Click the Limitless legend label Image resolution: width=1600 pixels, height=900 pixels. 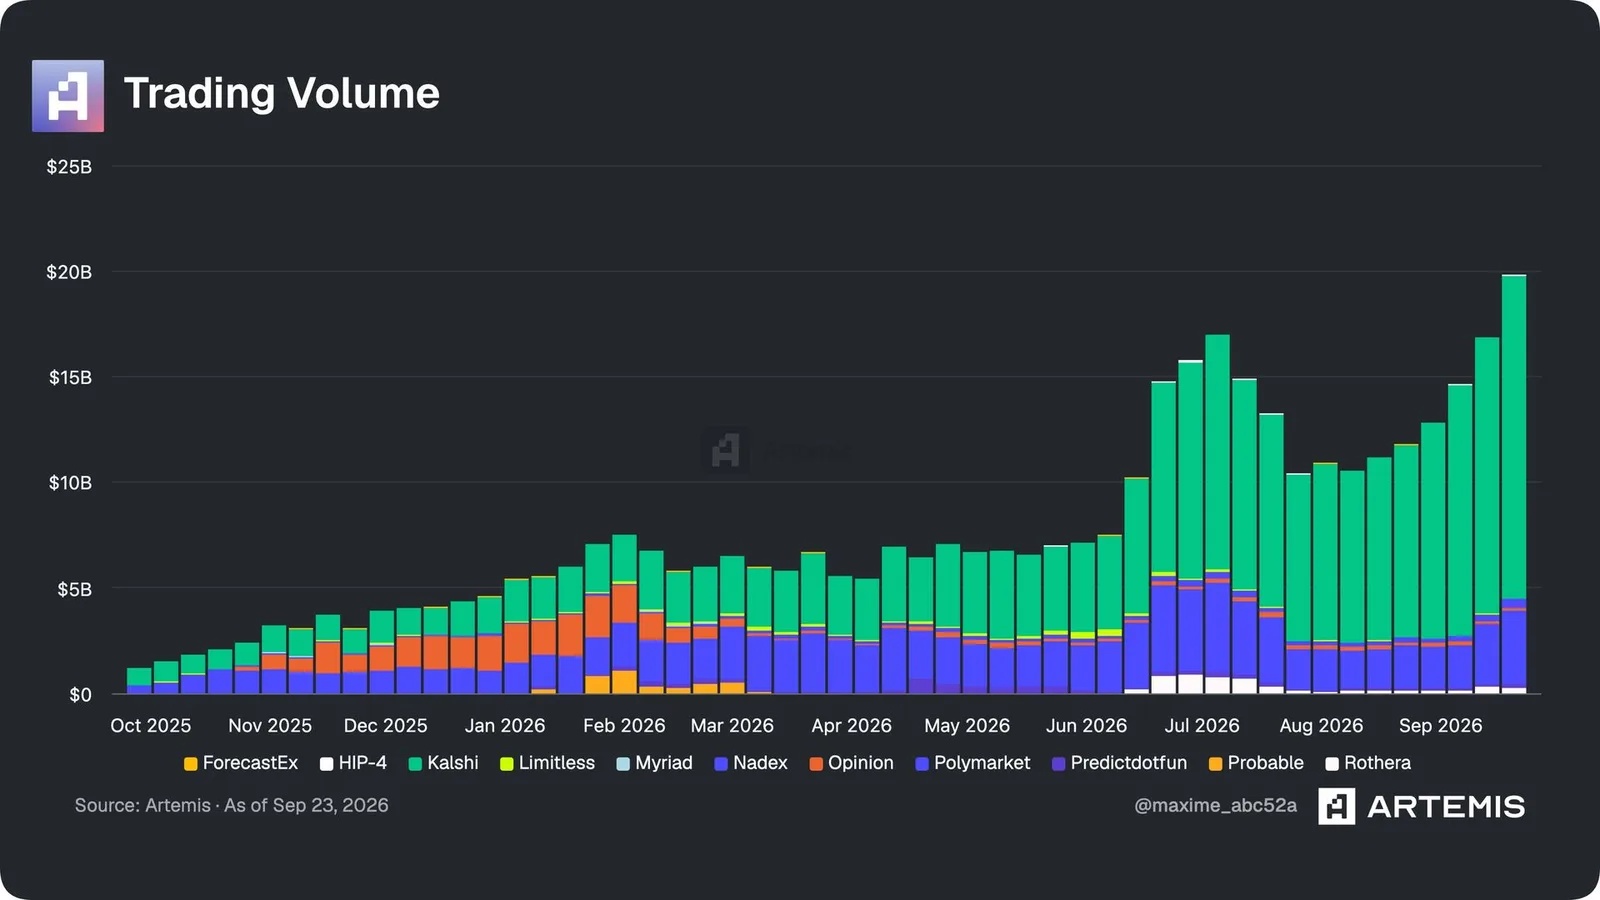(557, 763)
